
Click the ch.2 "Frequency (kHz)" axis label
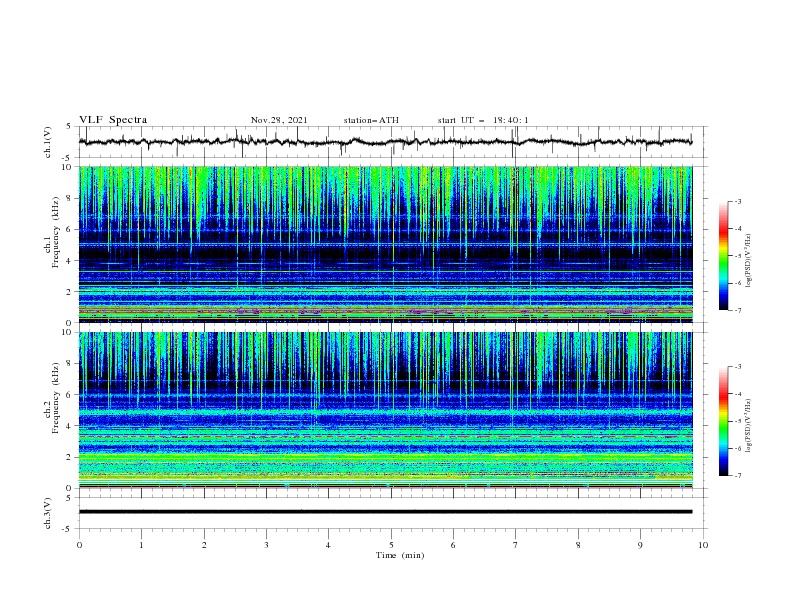click(56, 397)
